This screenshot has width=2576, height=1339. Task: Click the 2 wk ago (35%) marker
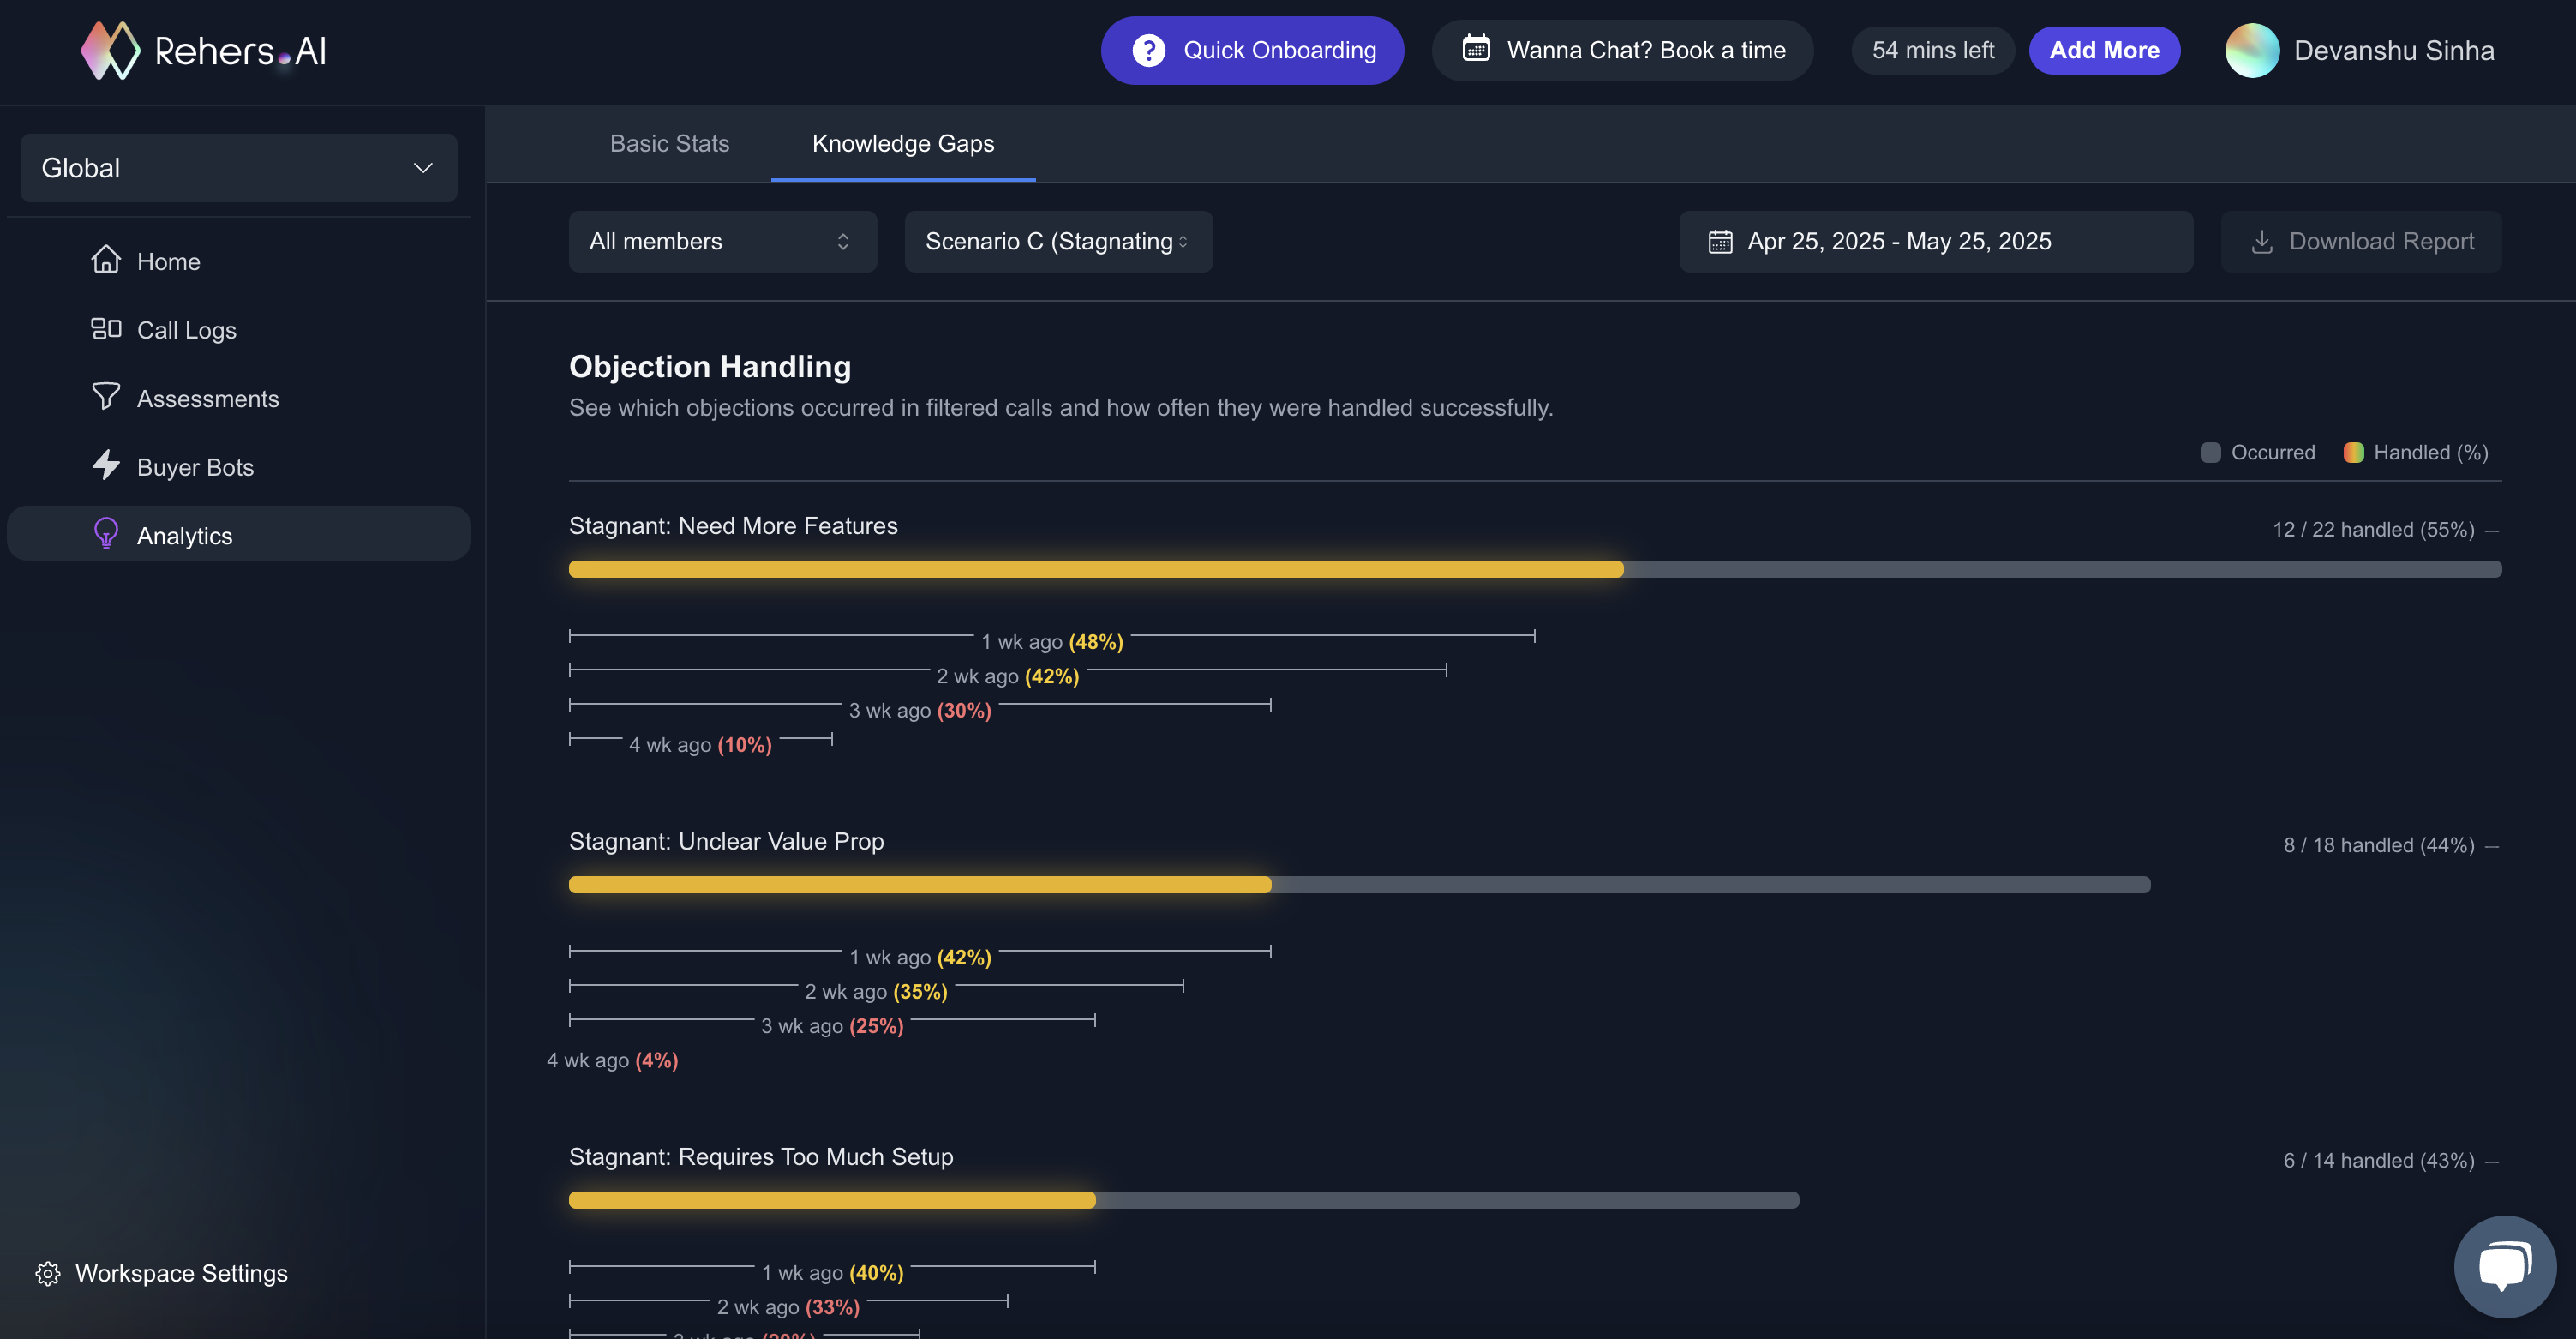[876, 992]
